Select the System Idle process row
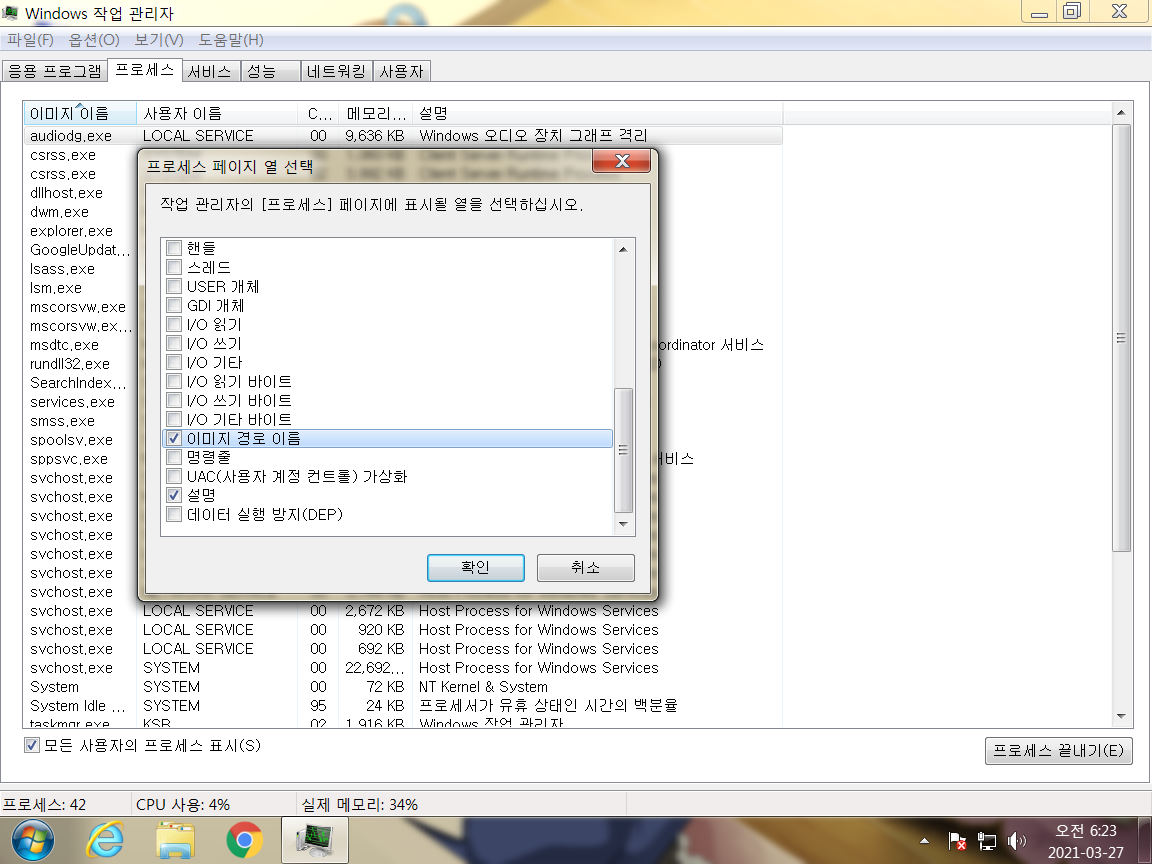 pyautogui.click(x=403, y=705)
